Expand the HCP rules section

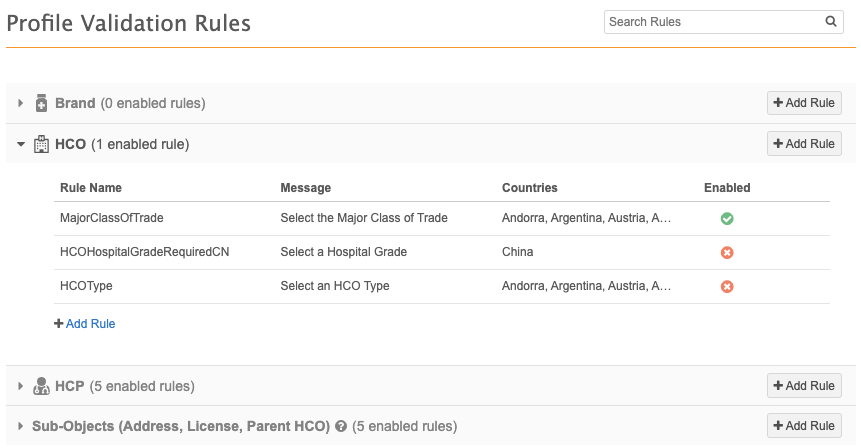tap(20, 386)
